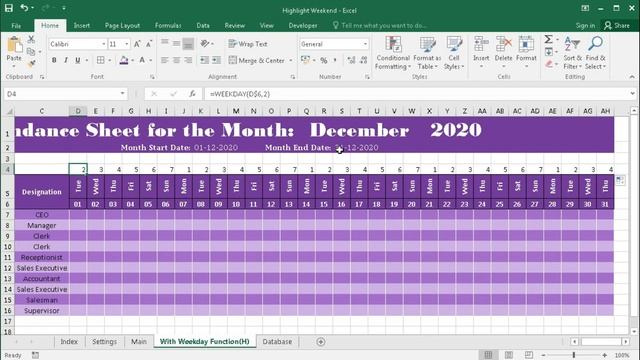Open the number format General dropdown
640x360 pixels.
365,44
